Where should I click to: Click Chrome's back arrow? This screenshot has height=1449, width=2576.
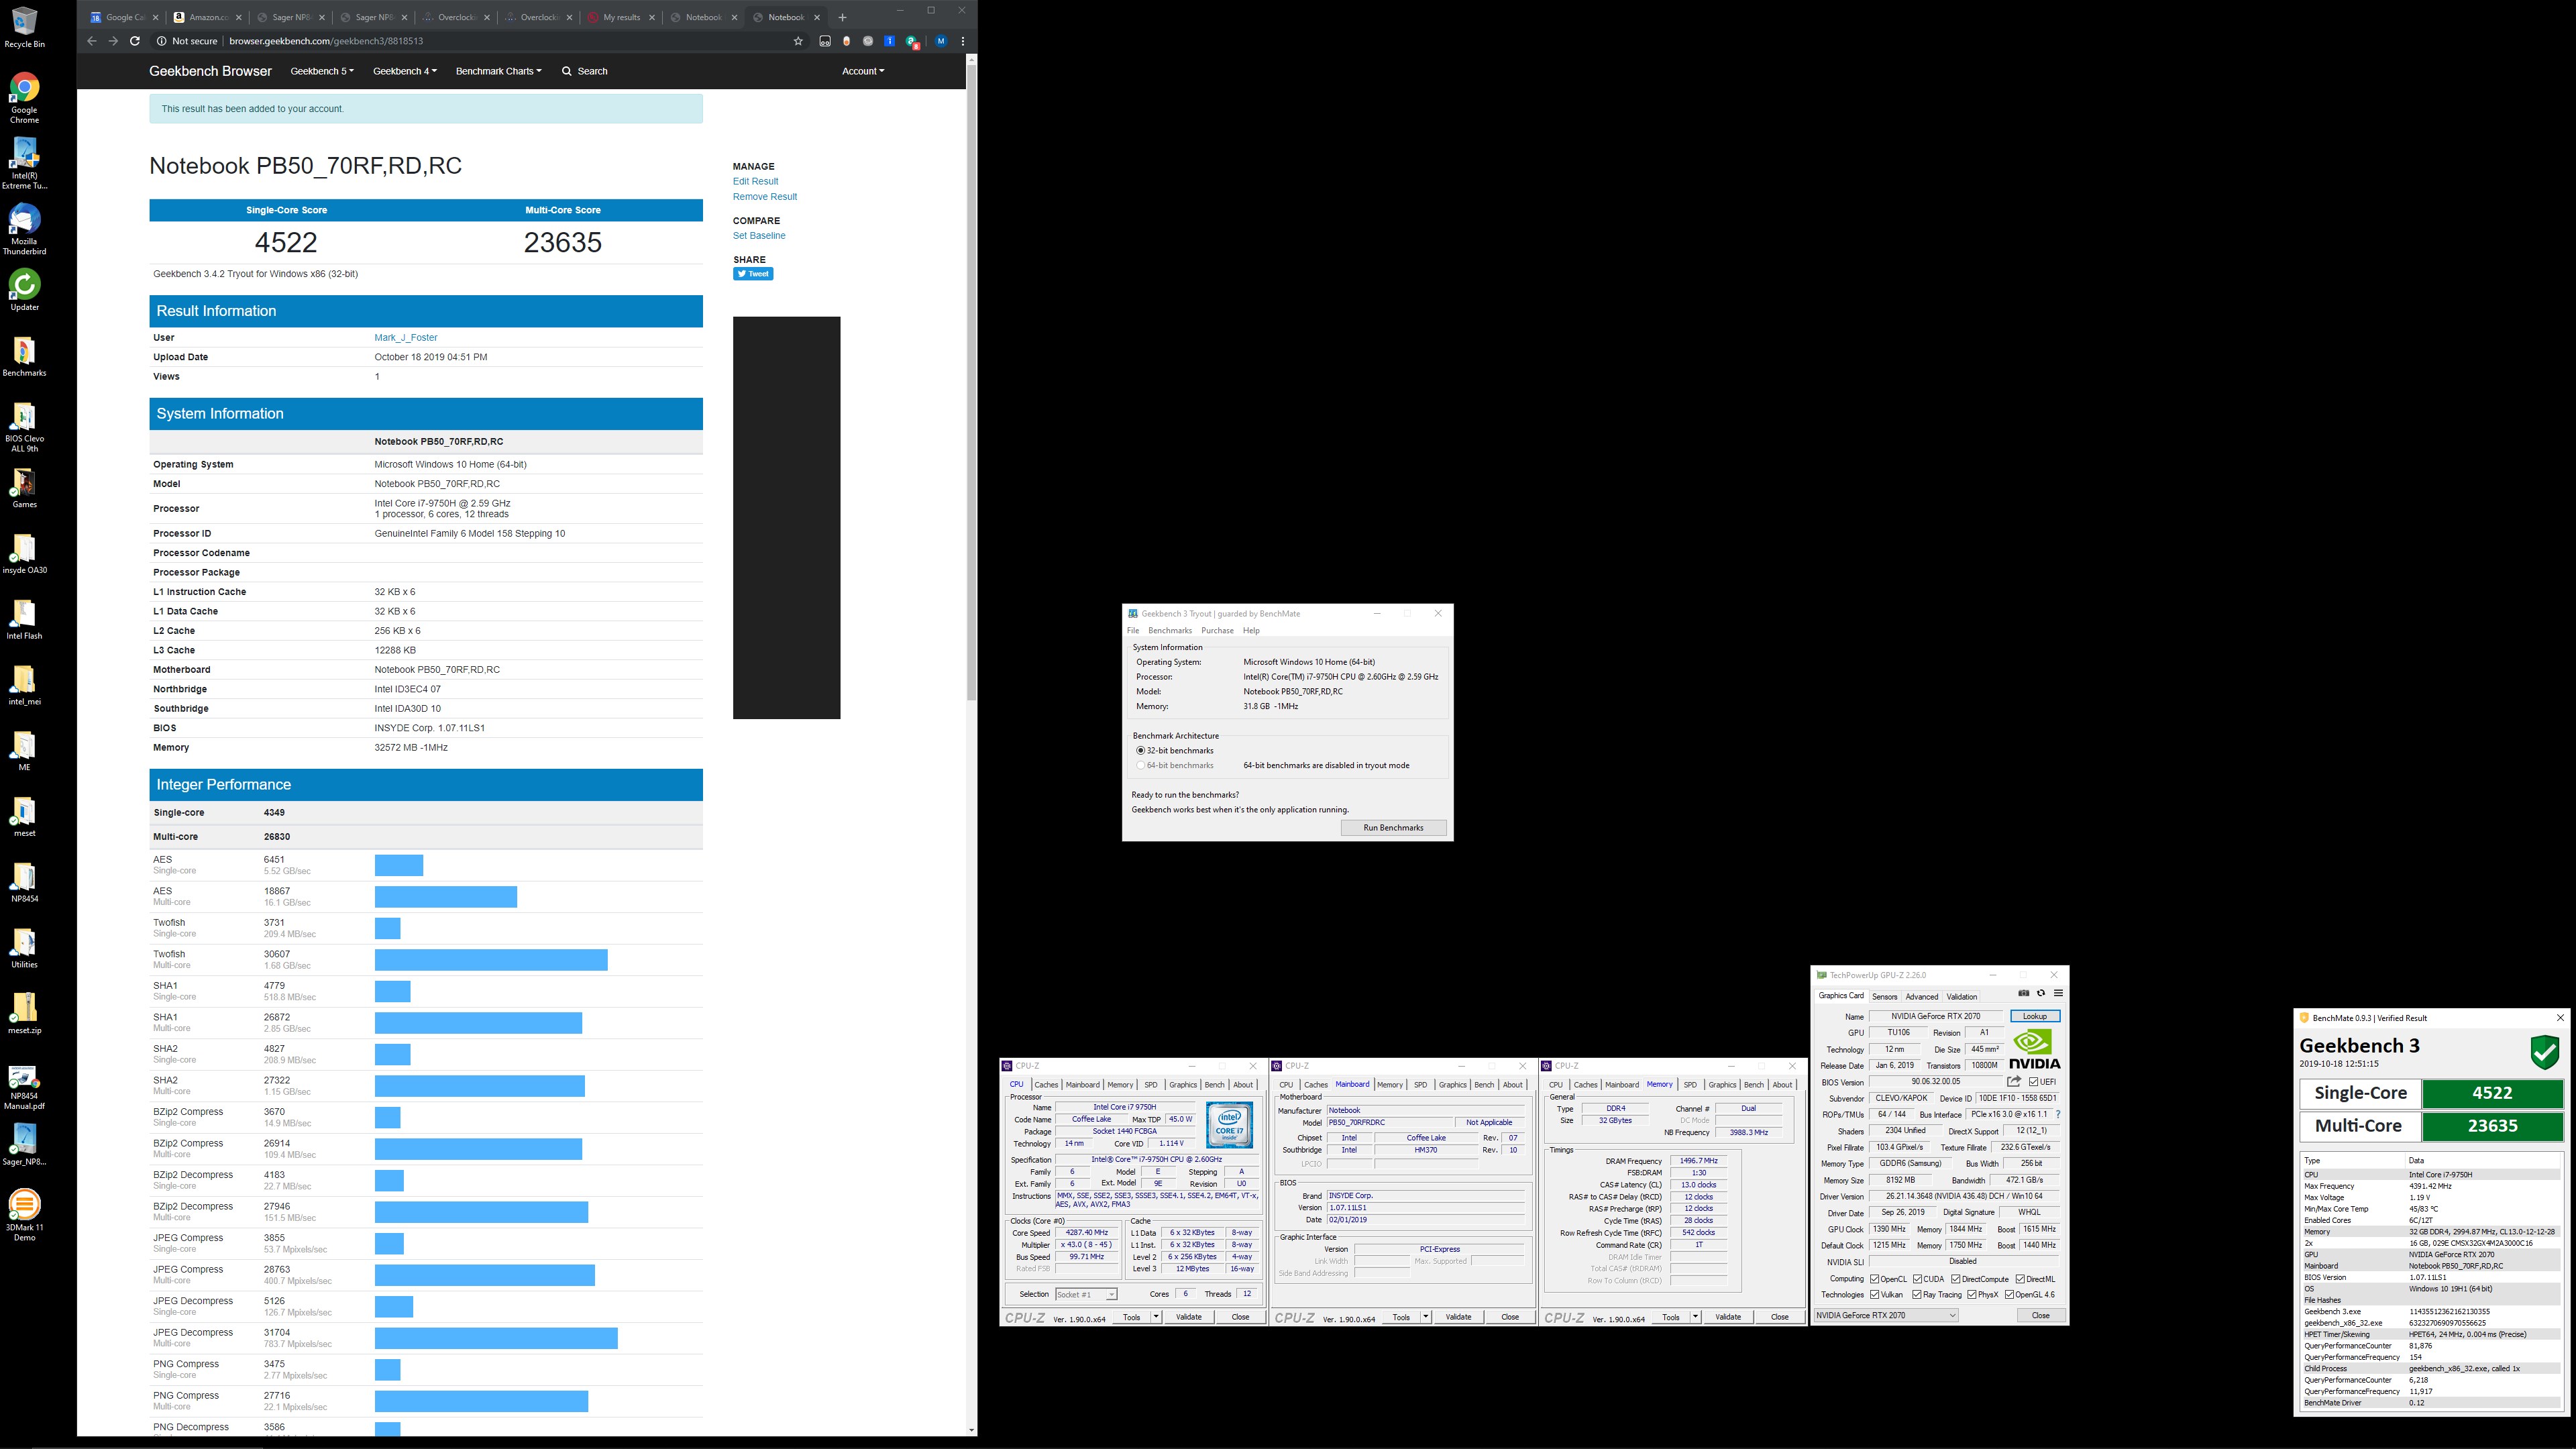[91, 41]
